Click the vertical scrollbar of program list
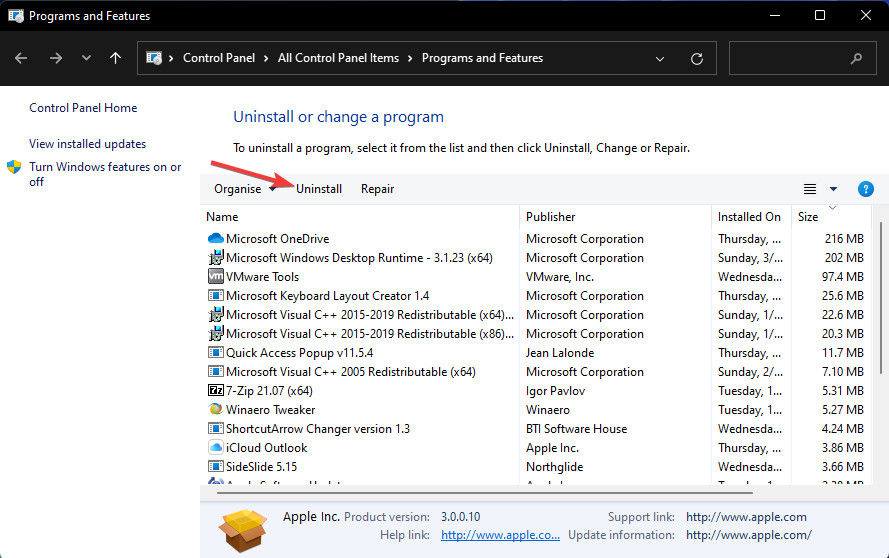The width and height of the screenshot is (889, 558). (x=880, y=298)
